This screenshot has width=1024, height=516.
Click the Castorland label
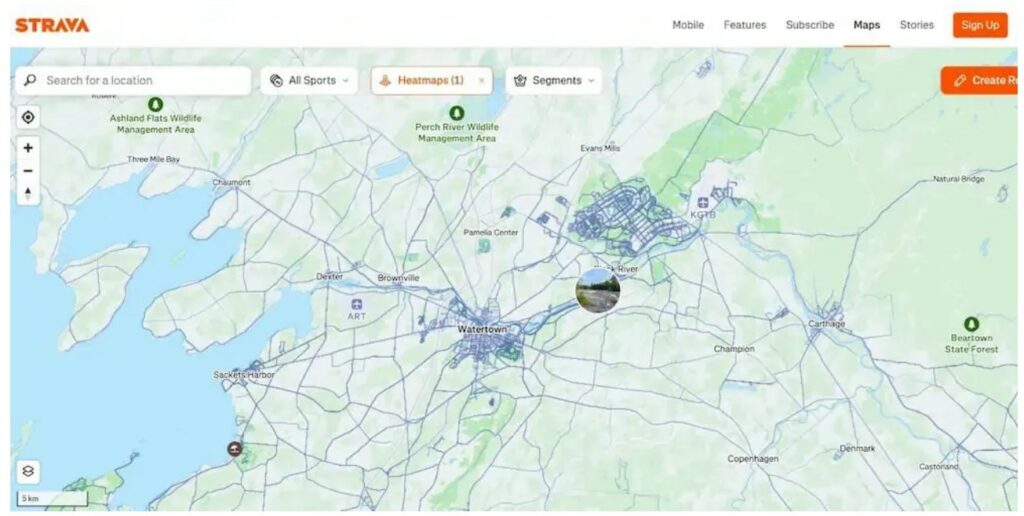click(x=938, y=467)
